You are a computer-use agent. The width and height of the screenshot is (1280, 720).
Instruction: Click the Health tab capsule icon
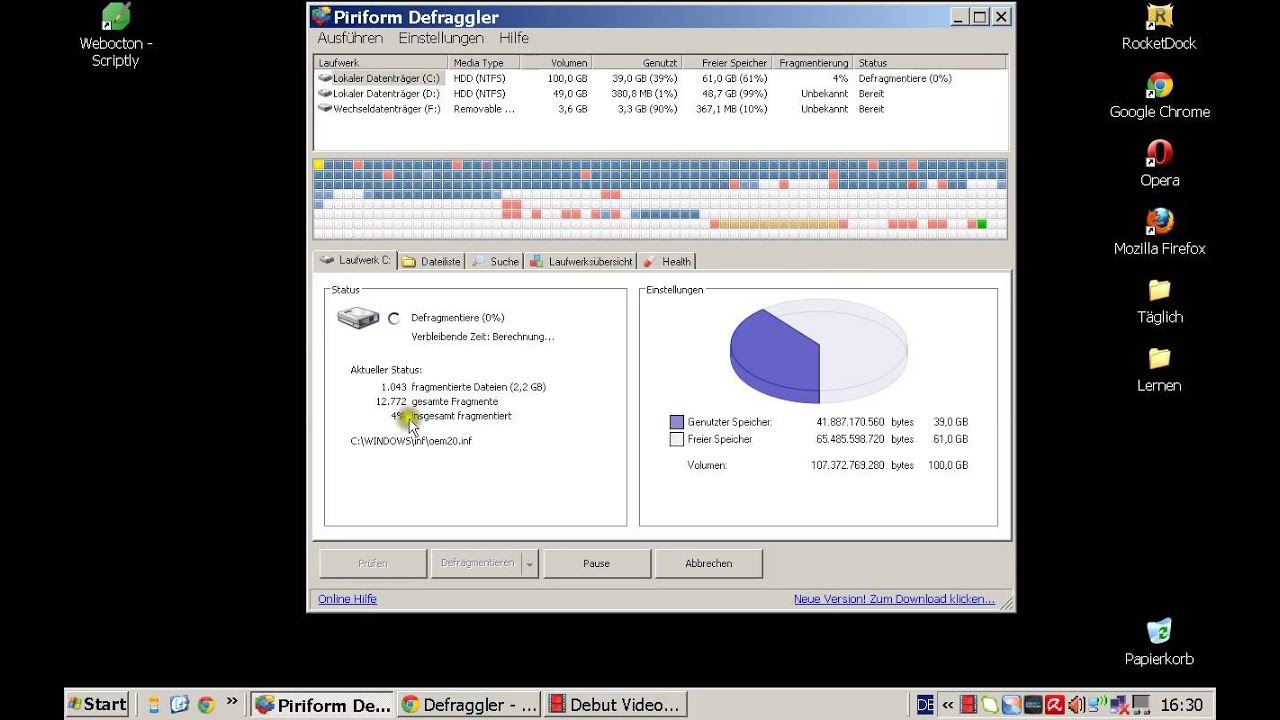(x=650, y=261)
